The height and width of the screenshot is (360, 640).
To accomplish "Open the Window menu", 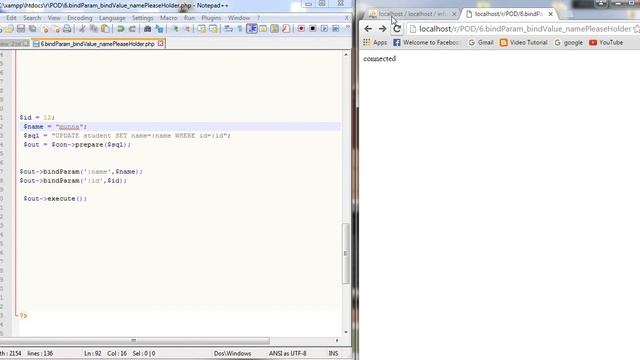I will 239,18.
